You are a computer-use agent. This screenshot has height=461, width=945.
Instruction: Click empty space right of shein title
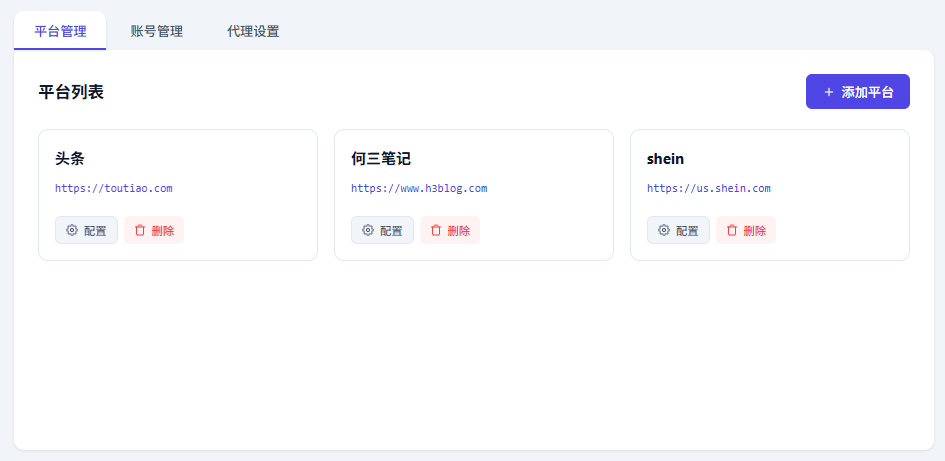800,159
